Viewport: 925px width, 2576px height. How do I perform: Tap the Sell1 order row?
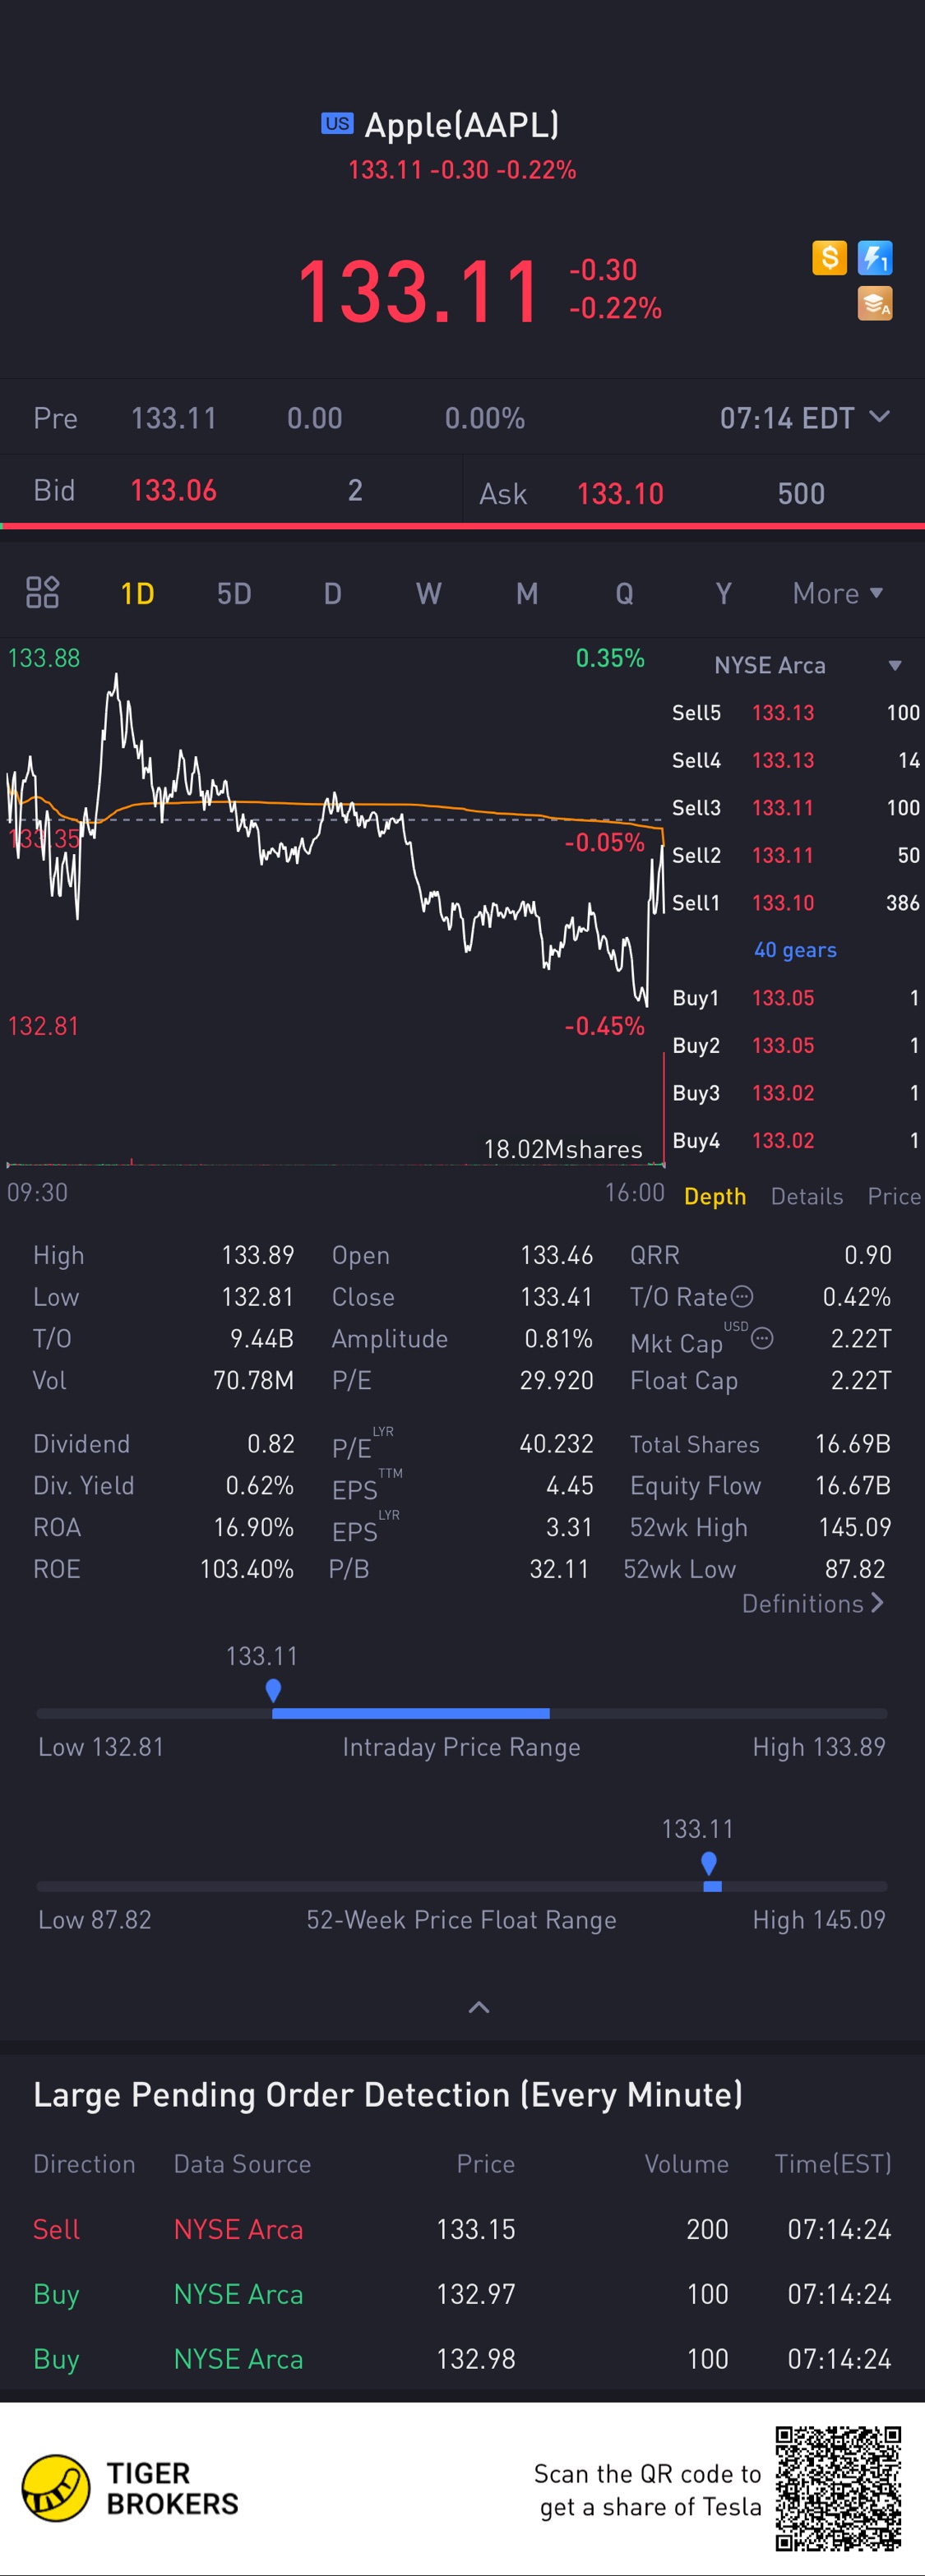coord(795,903)
